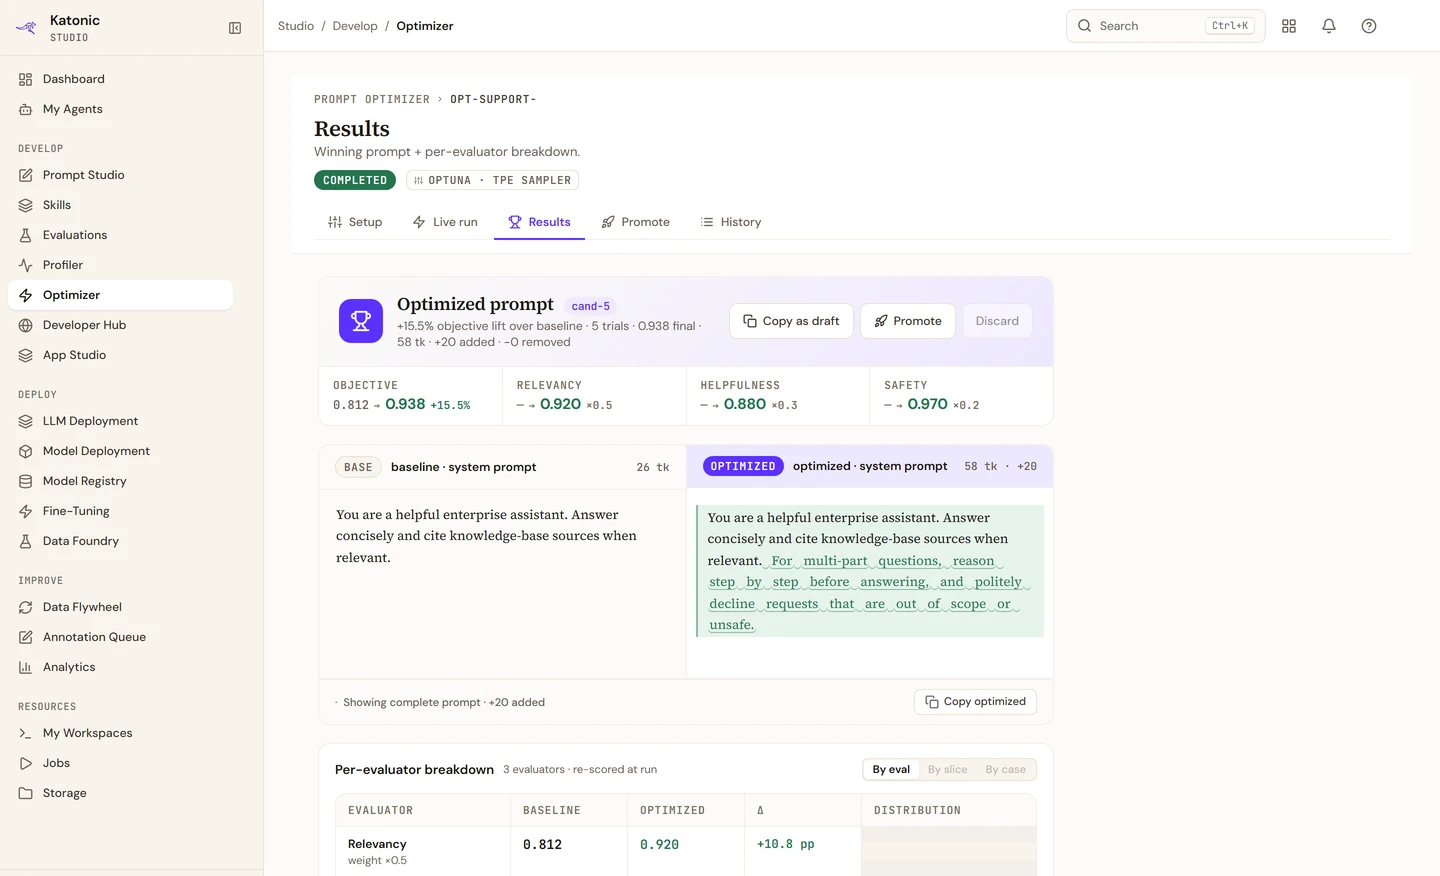This screenshot has height=876, width=1440.
Task: Open notifications bell
Action: pos(1329,26)
